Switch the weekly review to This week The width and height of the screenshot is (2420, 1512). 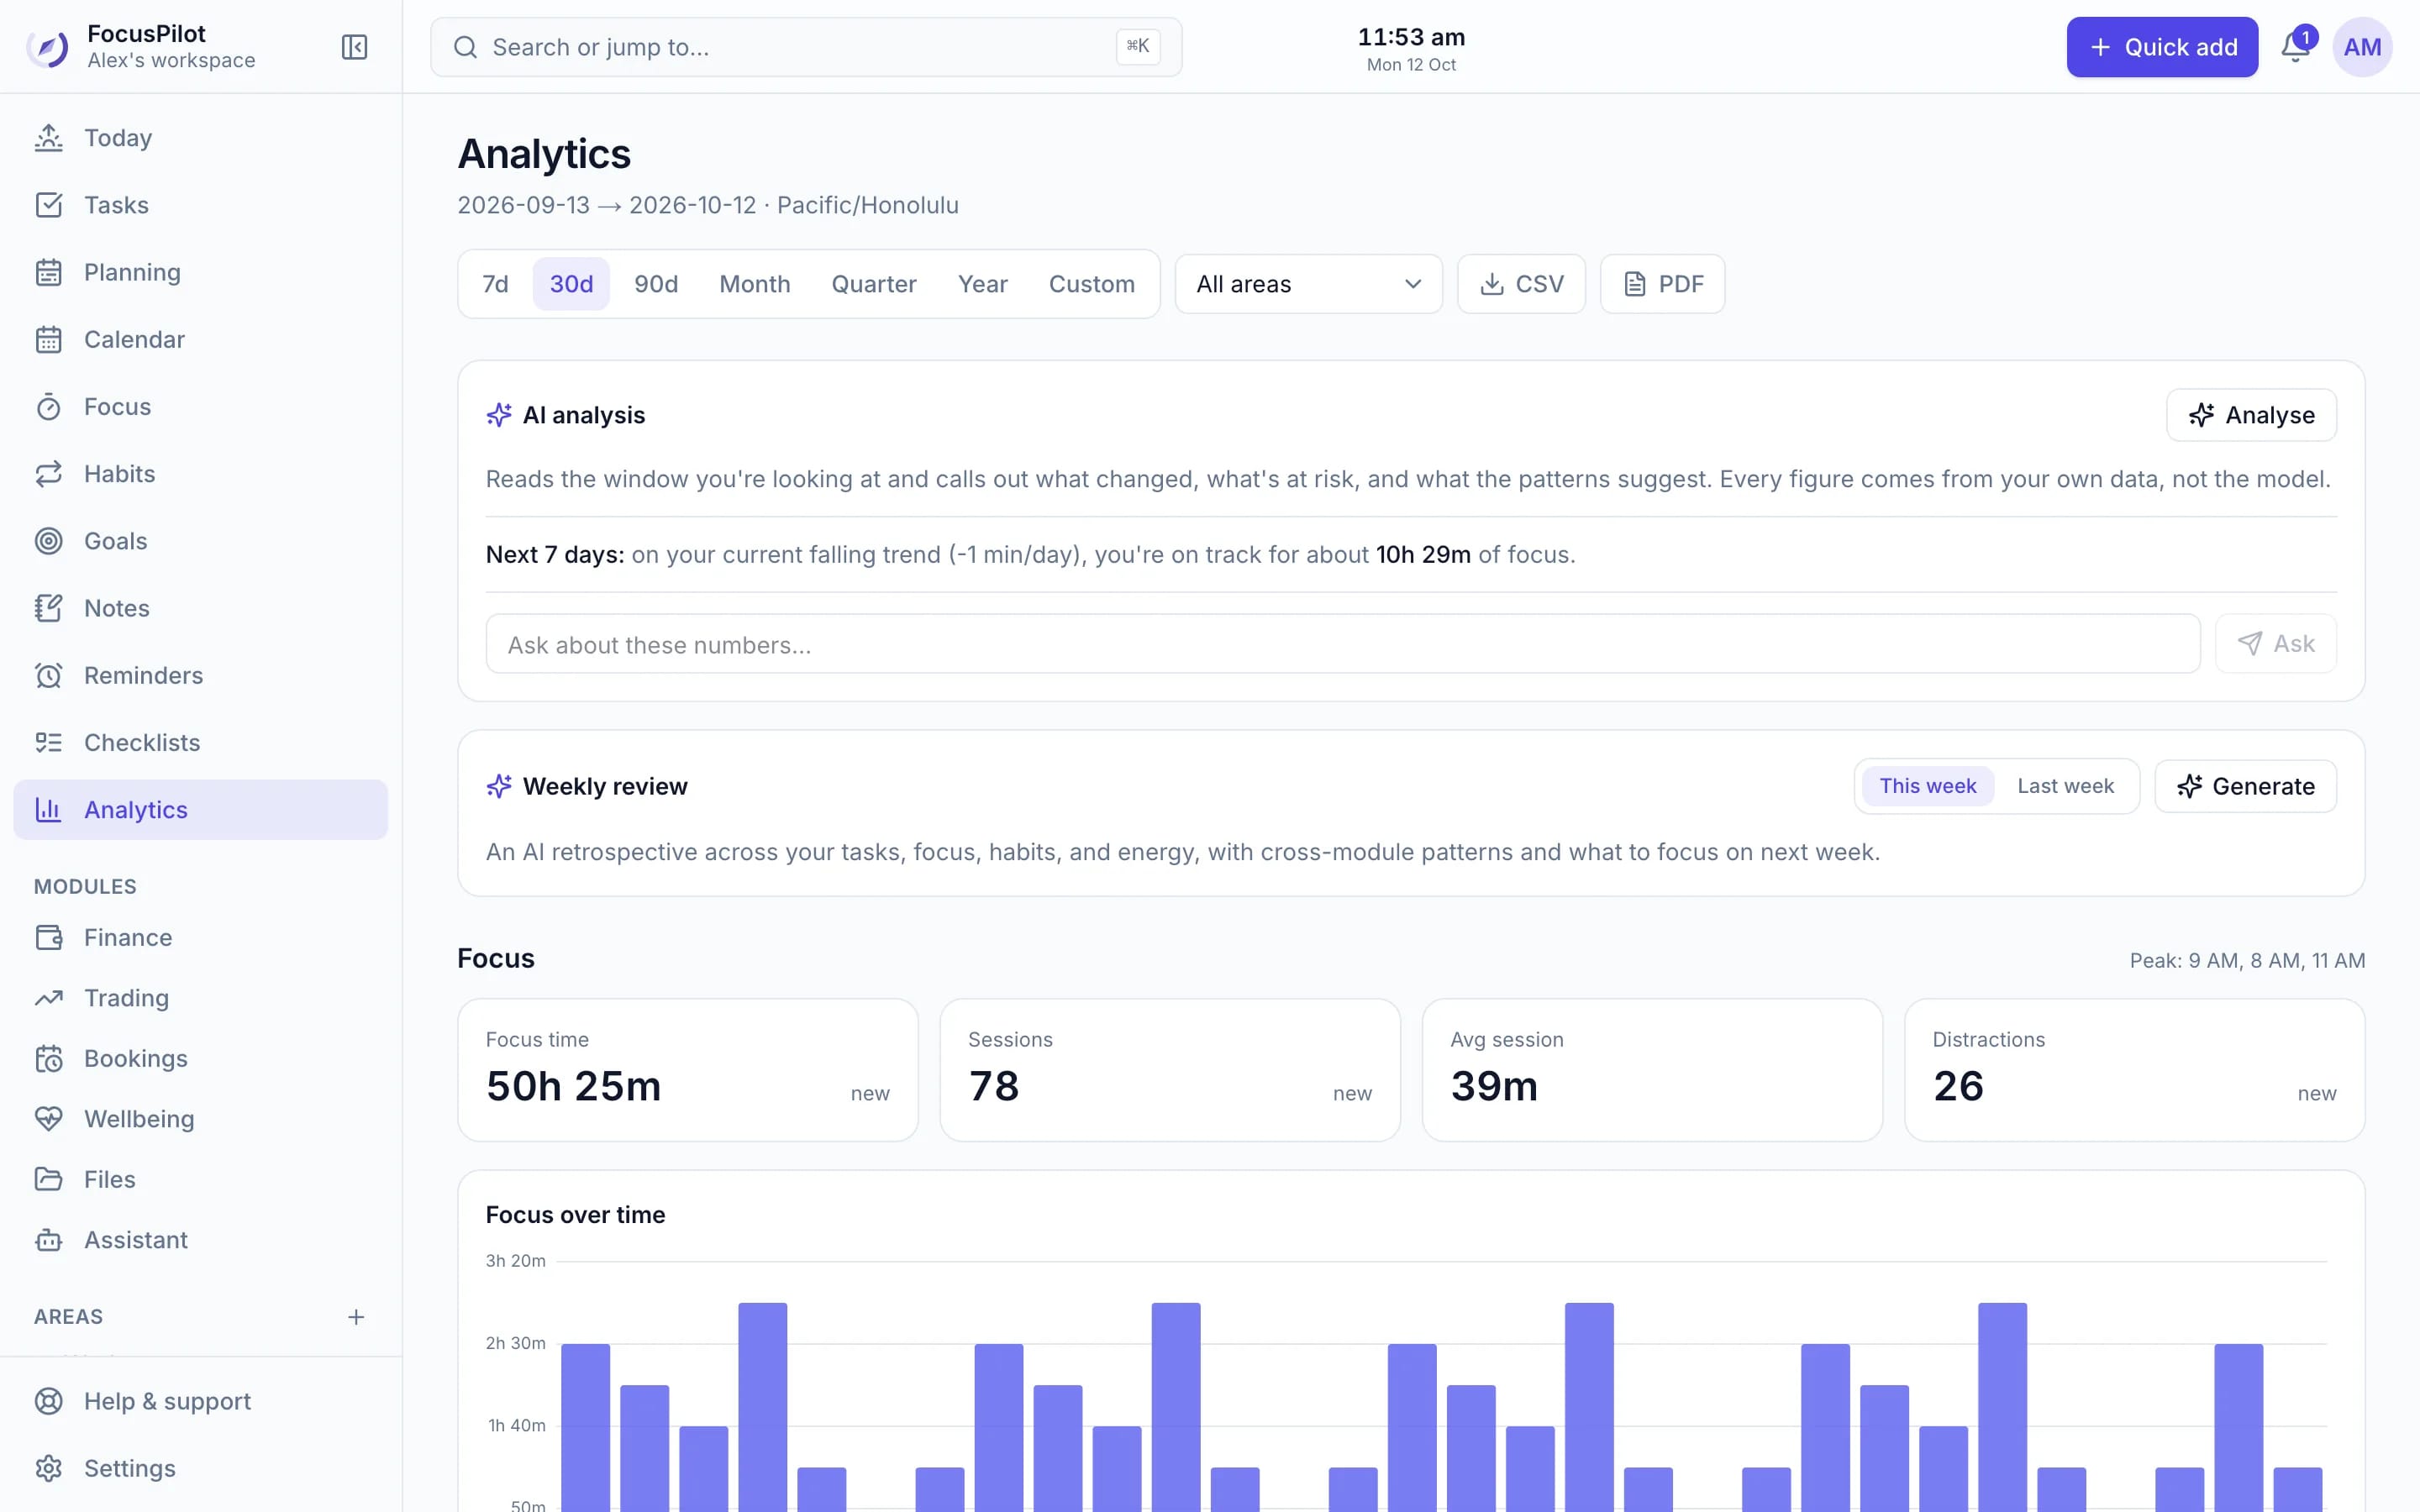(x=1927, y=786)
